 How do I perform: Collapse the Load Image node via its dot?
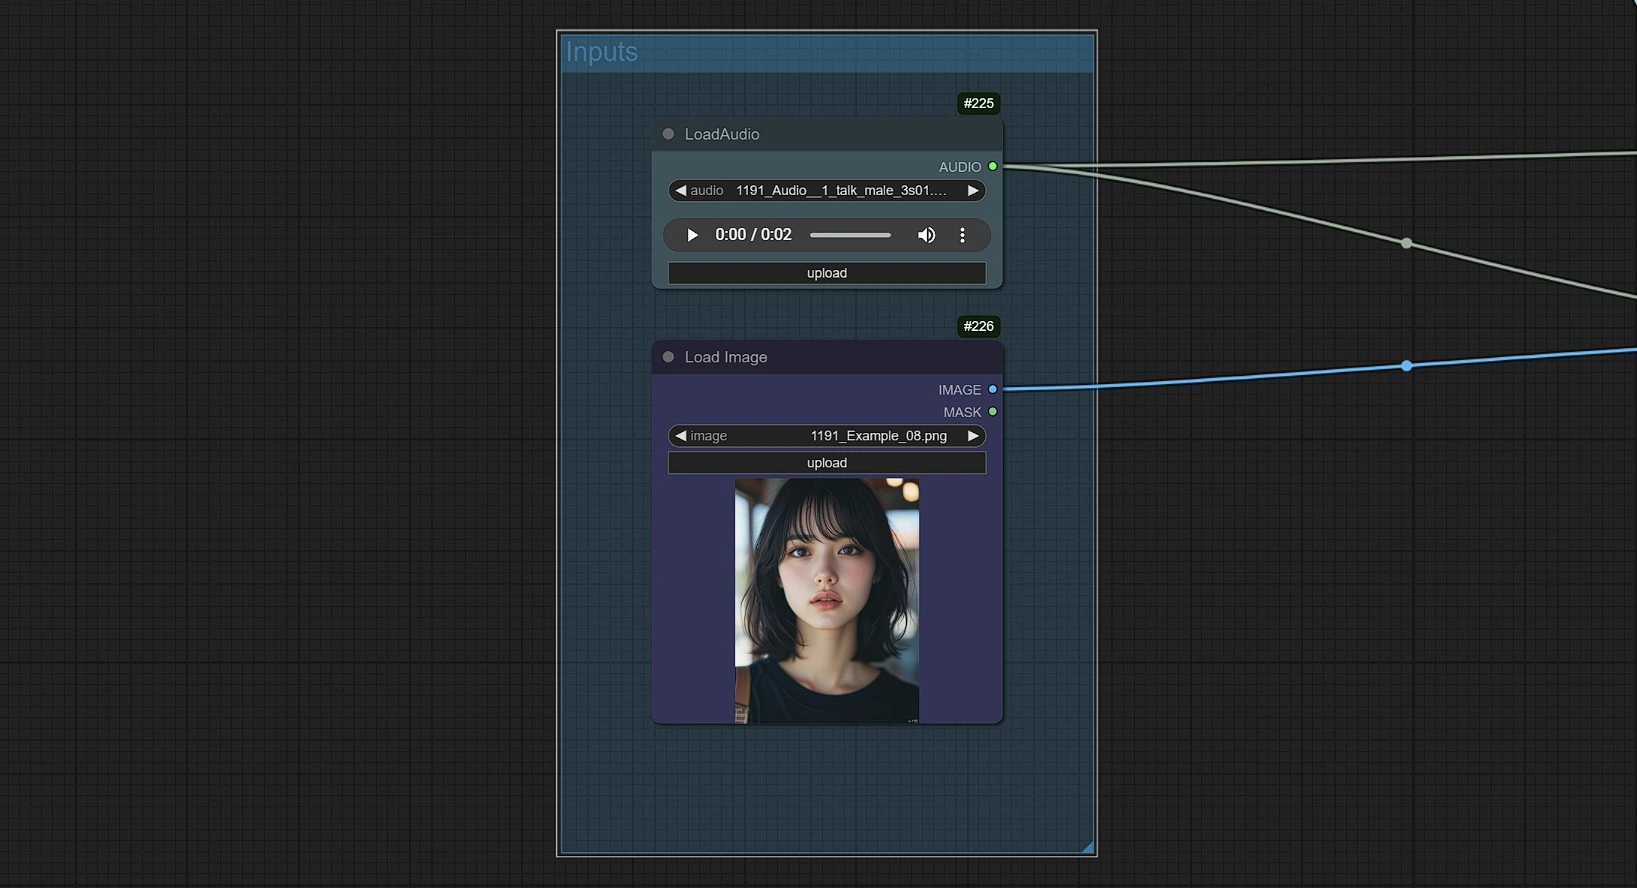(x=668, y=357)
